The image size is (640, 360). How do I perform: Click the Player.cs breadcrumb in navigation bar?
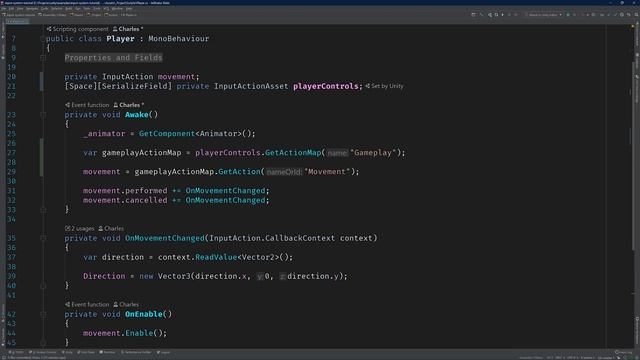(129, 15)
